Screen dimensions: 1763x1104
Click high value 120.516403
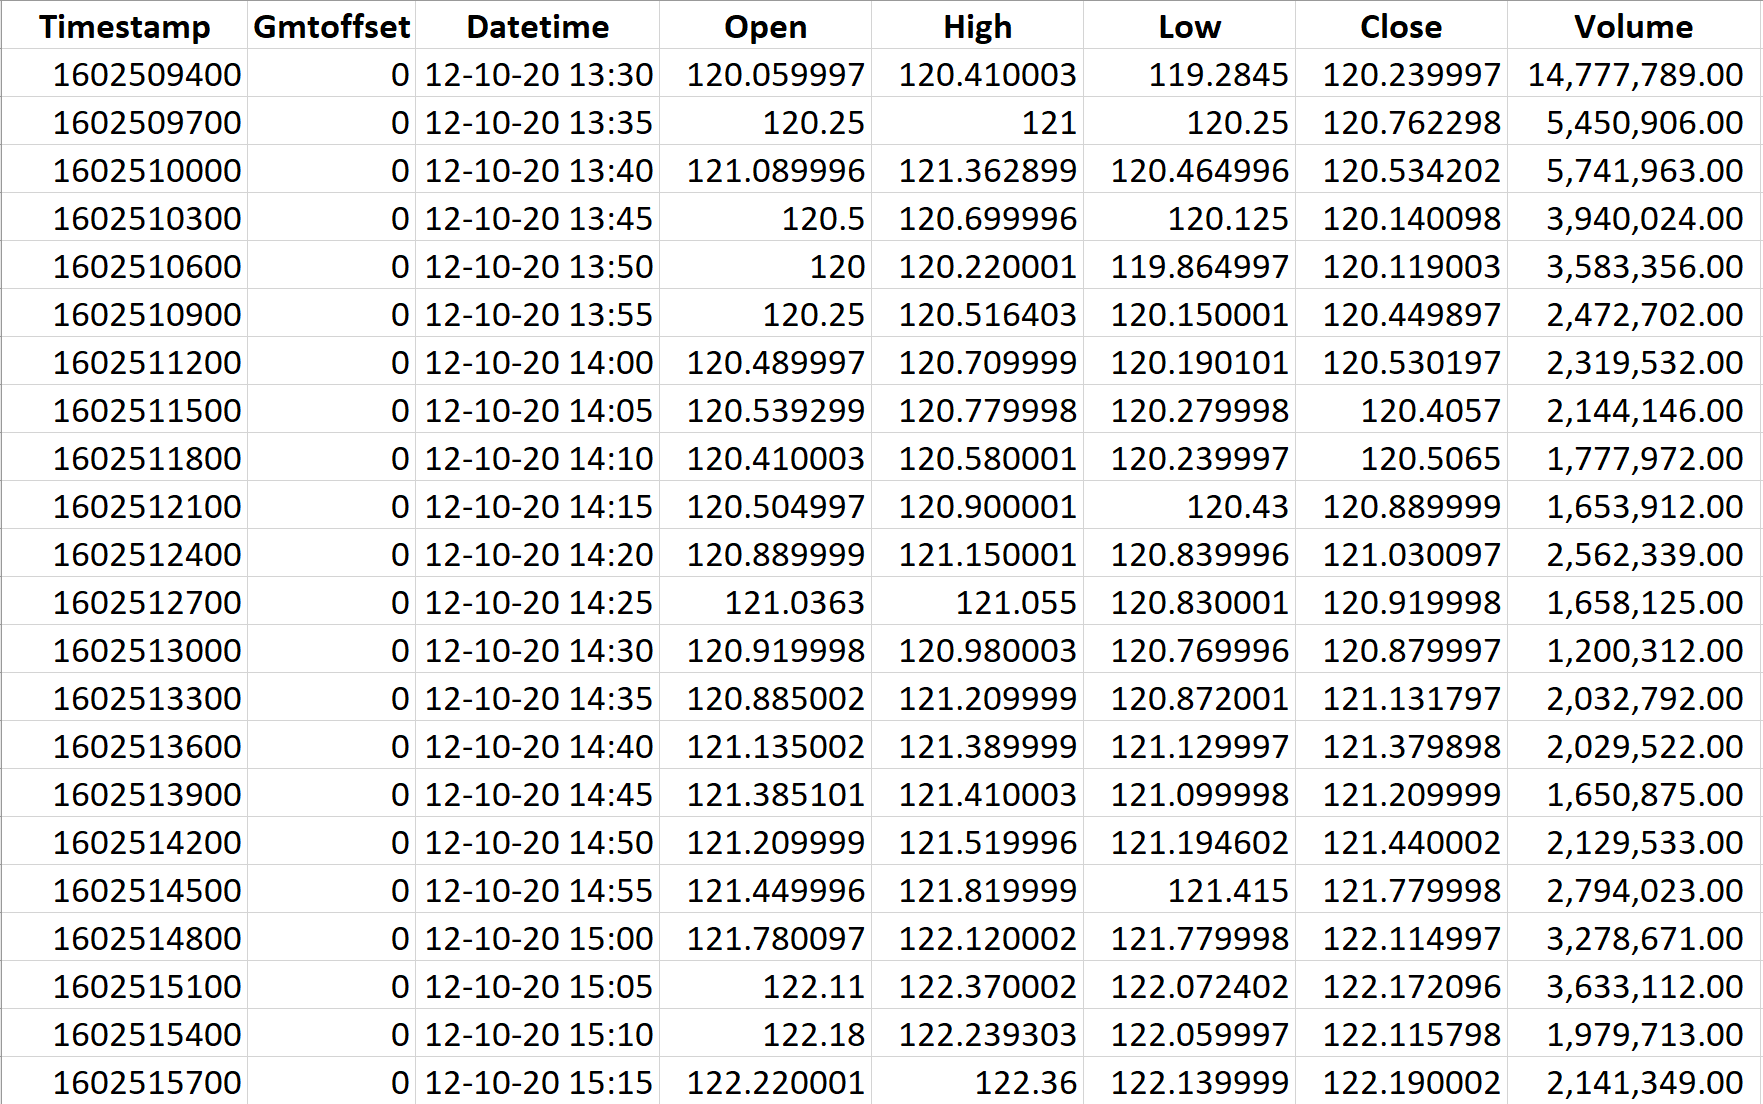pyautogui.click(x=978, y=314)
